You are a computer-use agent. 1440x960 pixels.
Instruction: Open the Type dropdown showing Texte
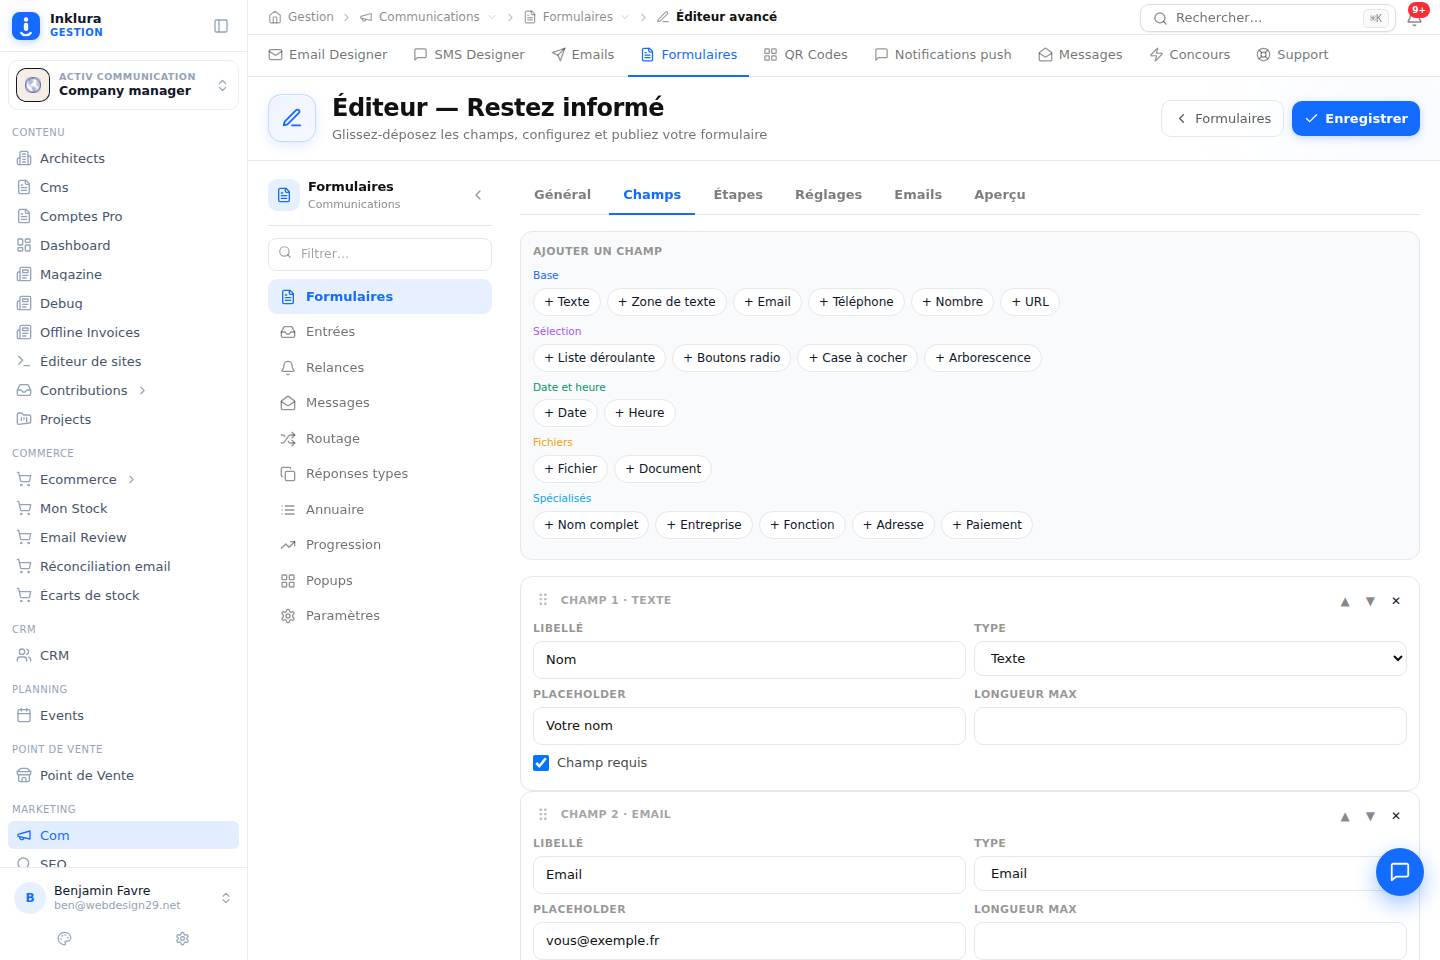(x=1190, y=659)
